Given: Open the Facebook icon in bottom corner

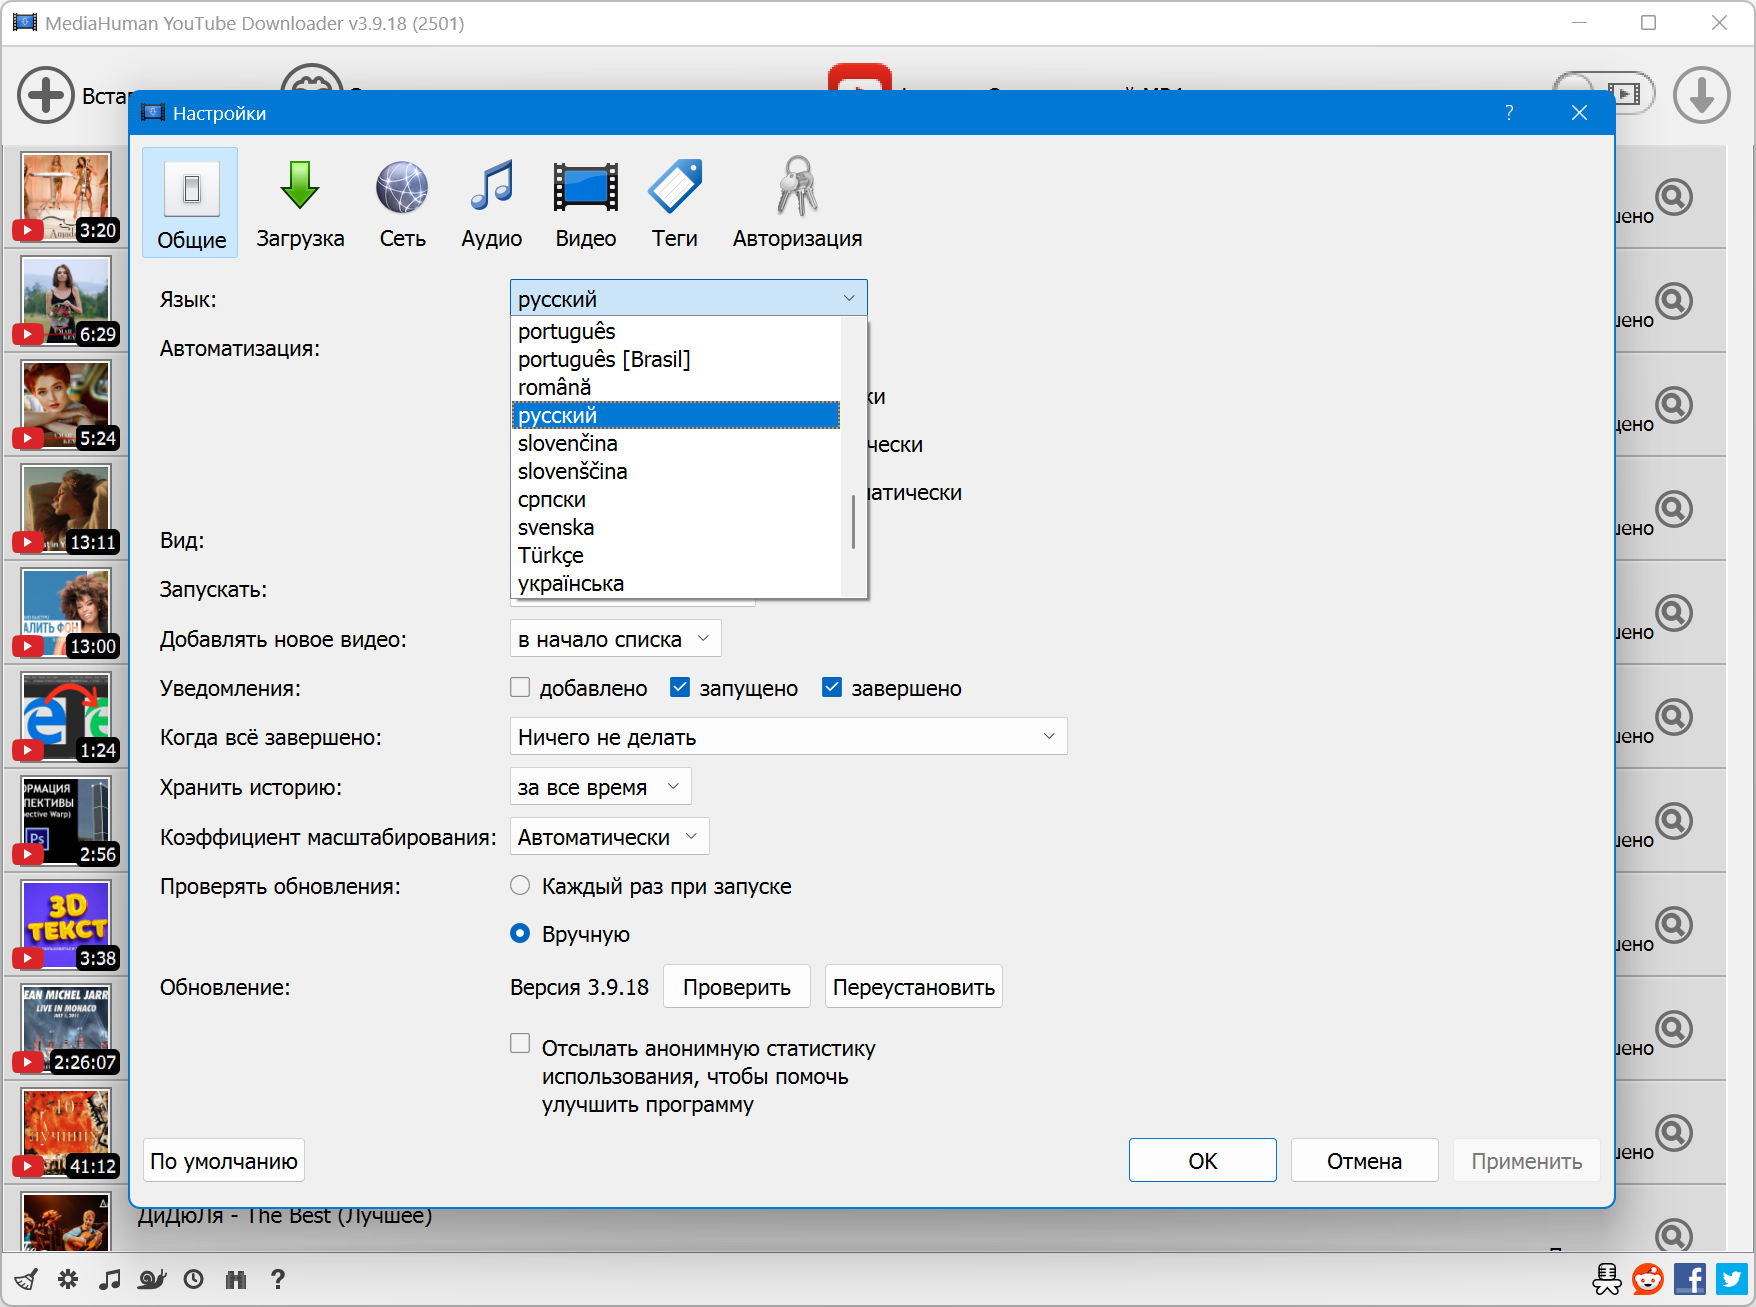Looking at the screenshot, I should (x=1690, y=1279).
